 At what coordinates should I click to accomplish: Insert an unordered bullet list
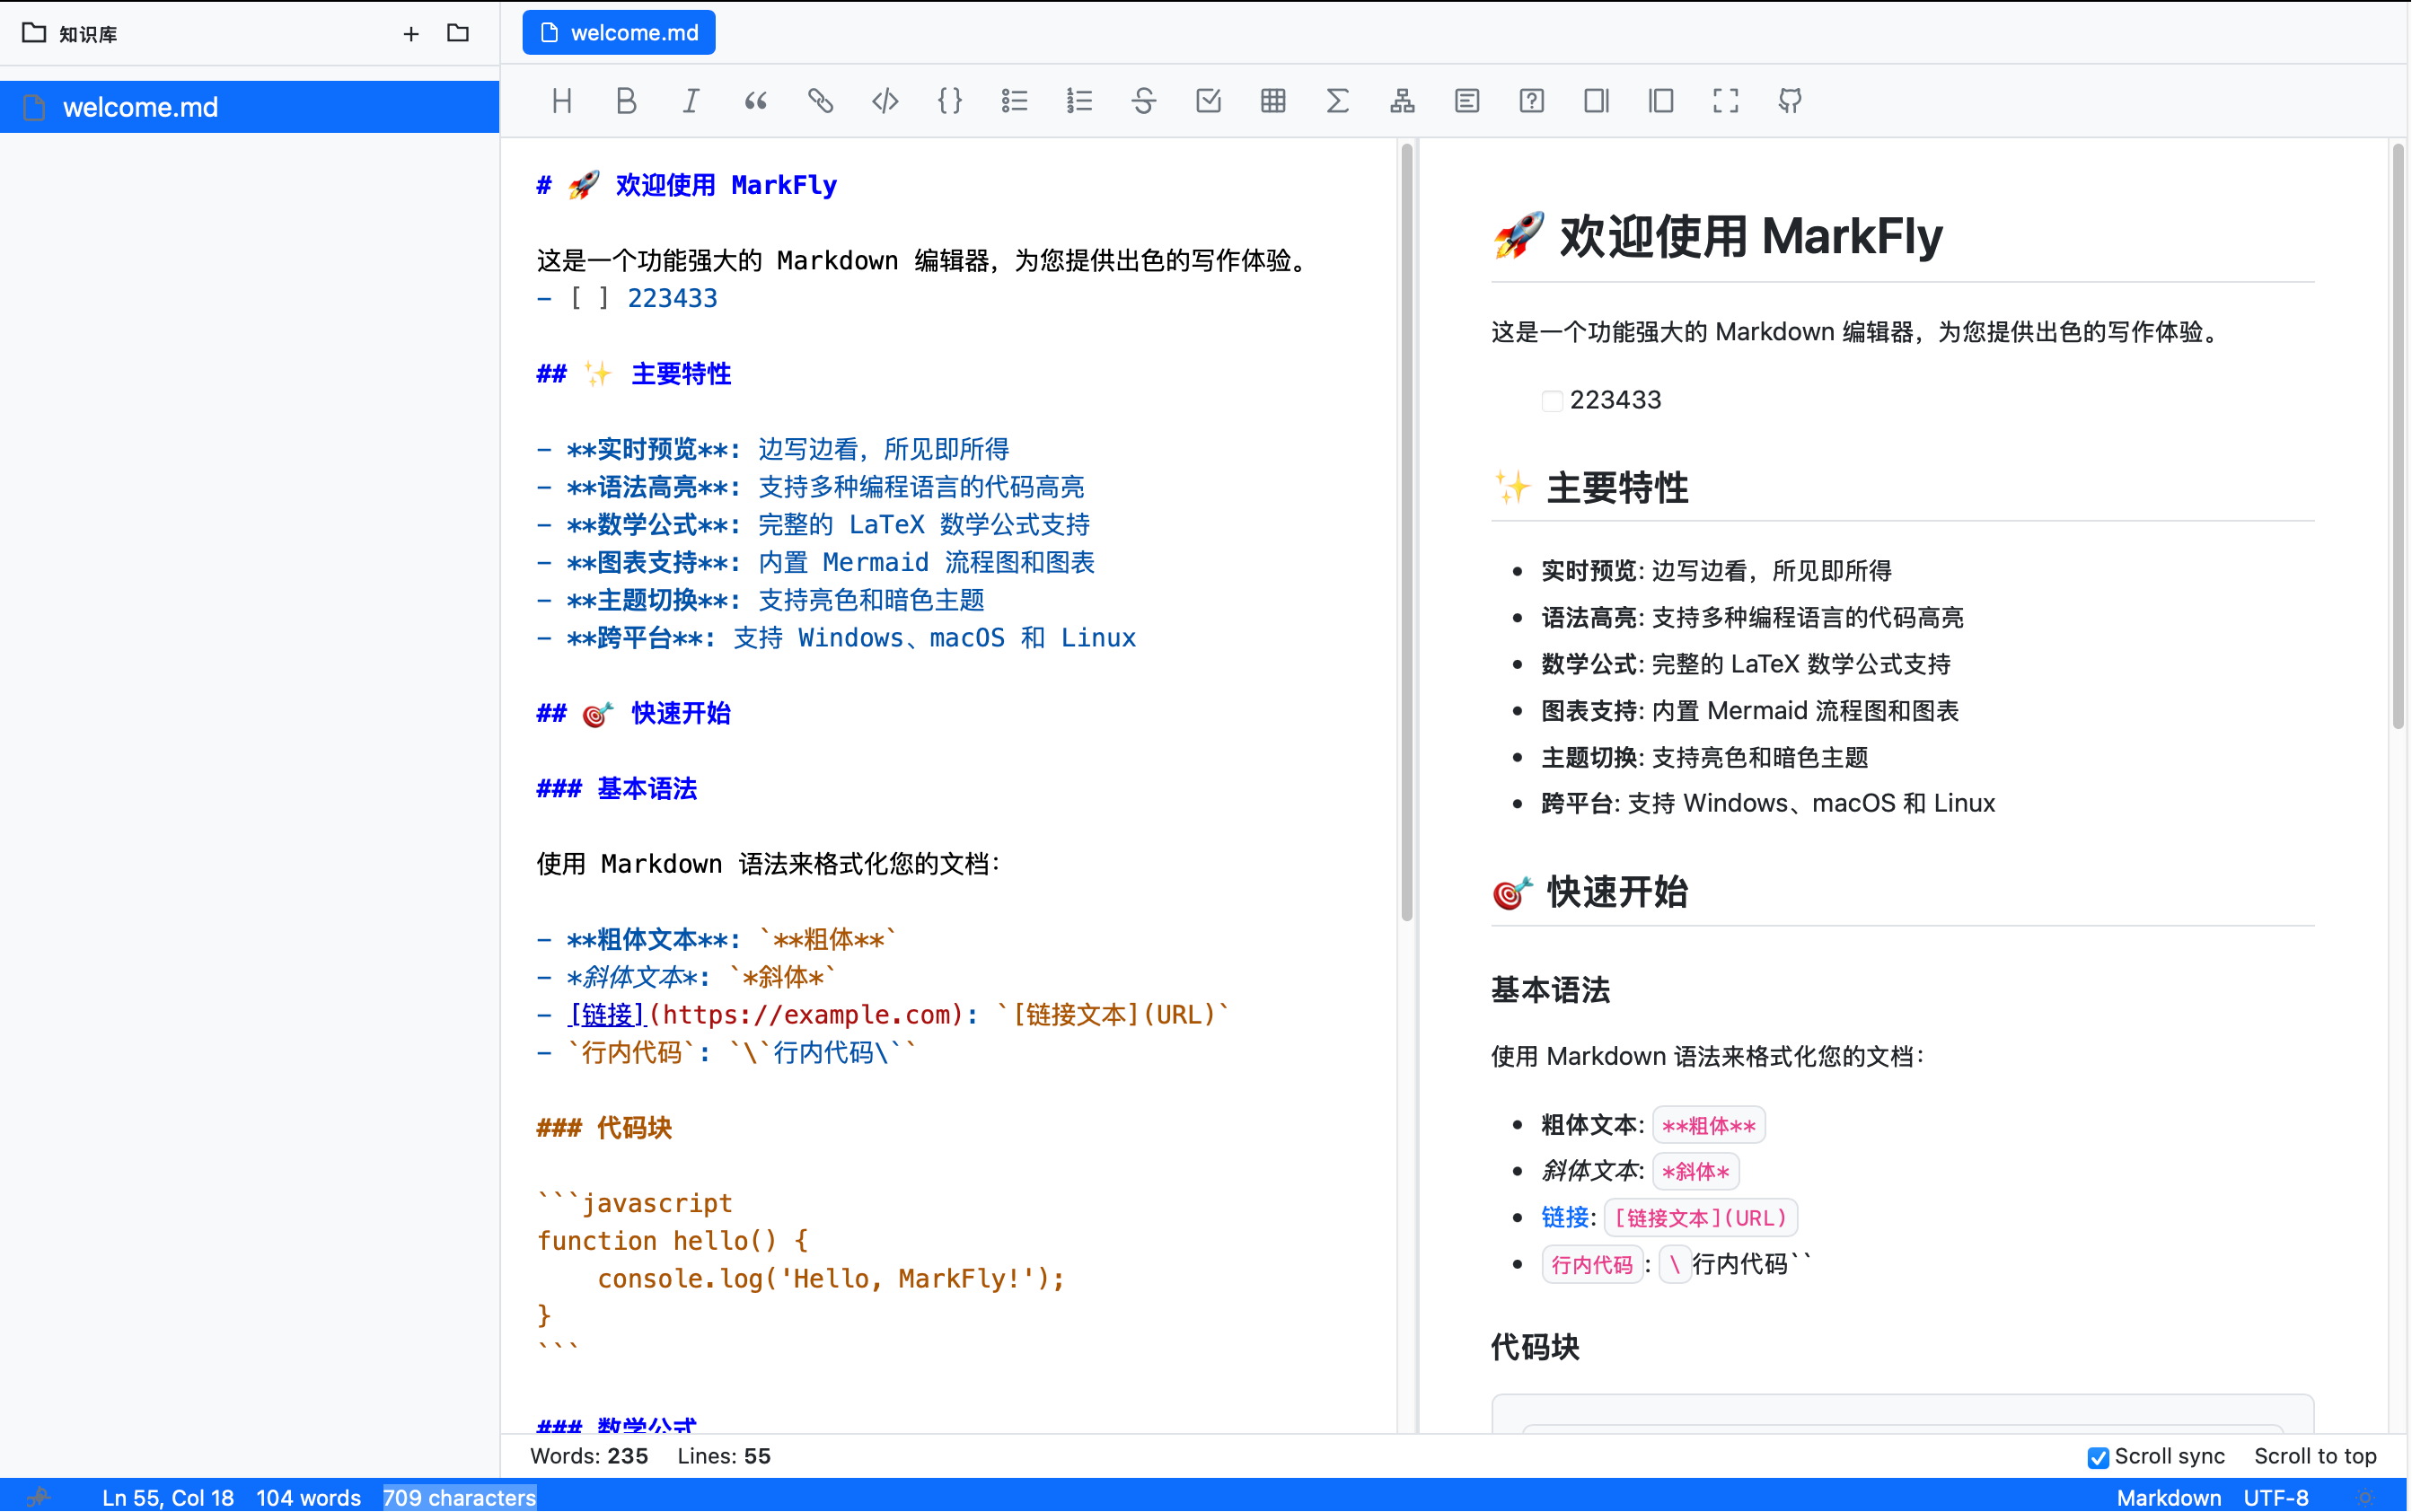(1015, 100)
